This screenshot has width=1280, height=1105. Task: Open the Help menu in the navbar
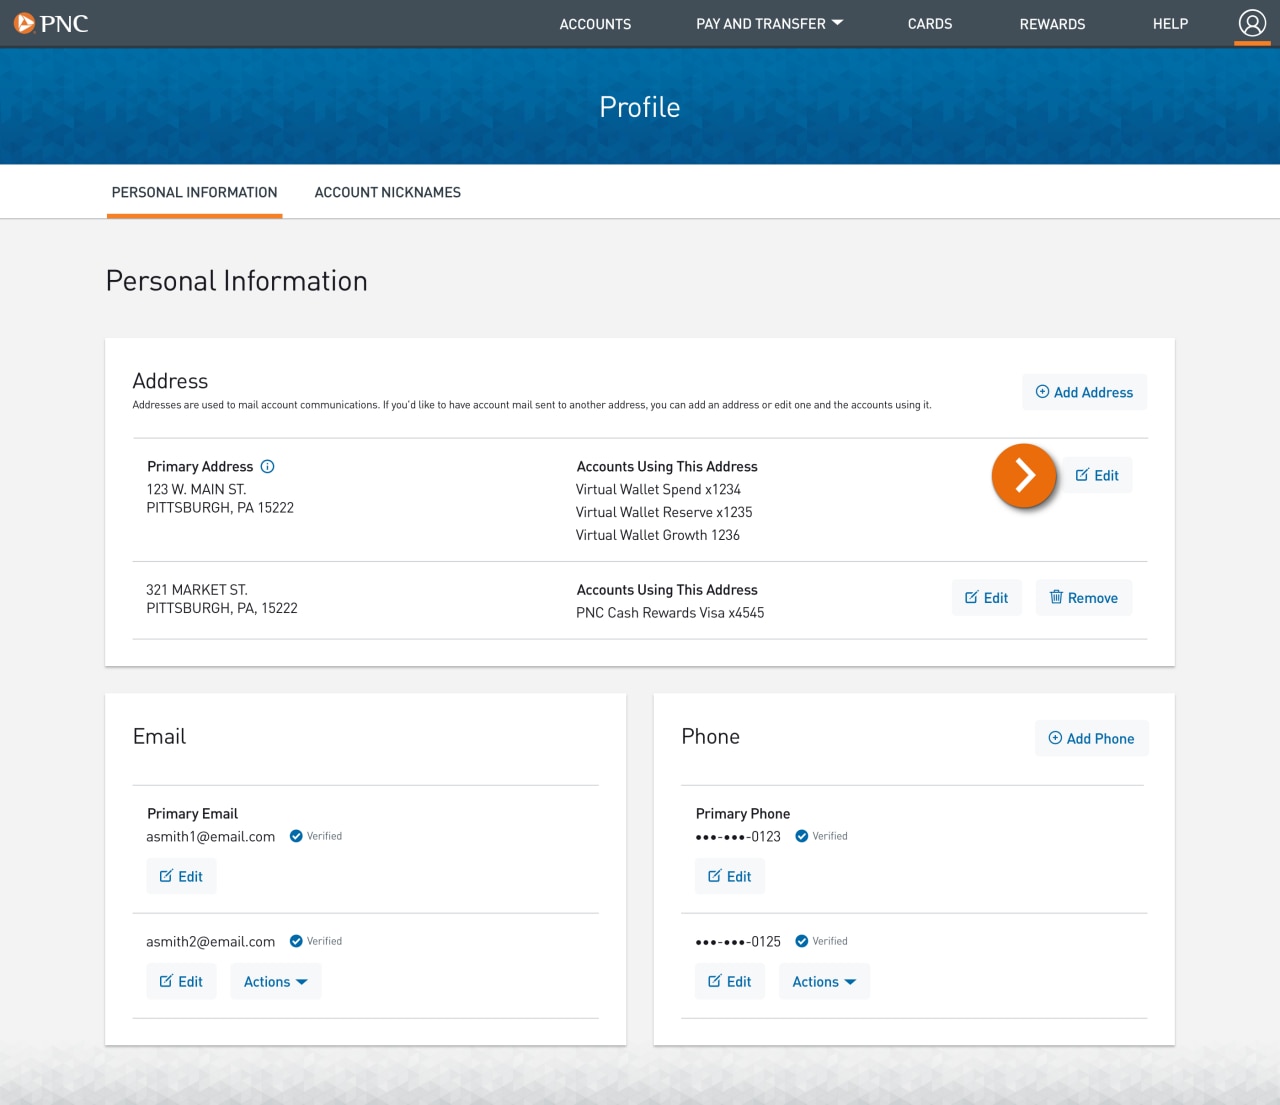point(1170,23)
